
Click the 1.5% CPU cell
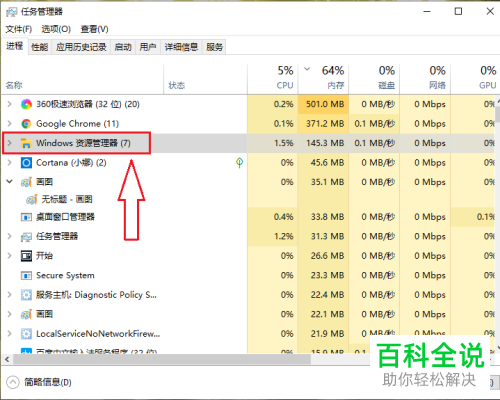(x=273, y=143)
